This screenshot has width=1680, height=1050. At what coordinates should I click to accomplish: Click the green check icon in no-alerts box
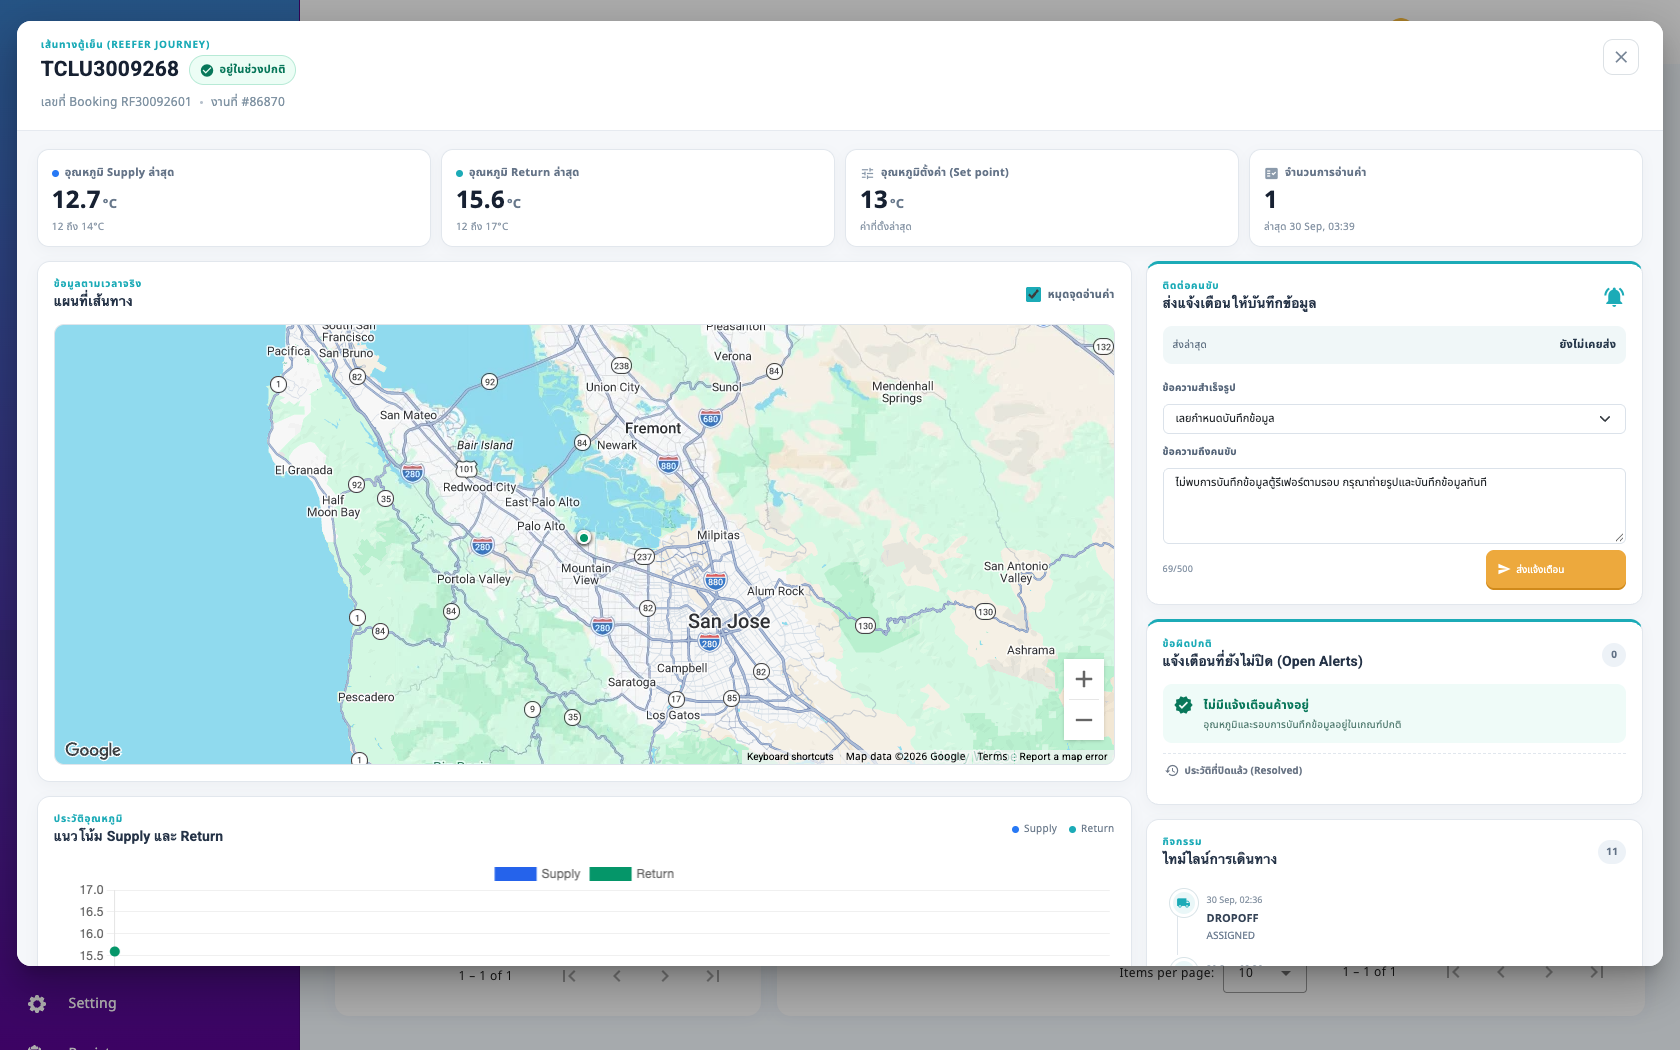(1183, 705)
